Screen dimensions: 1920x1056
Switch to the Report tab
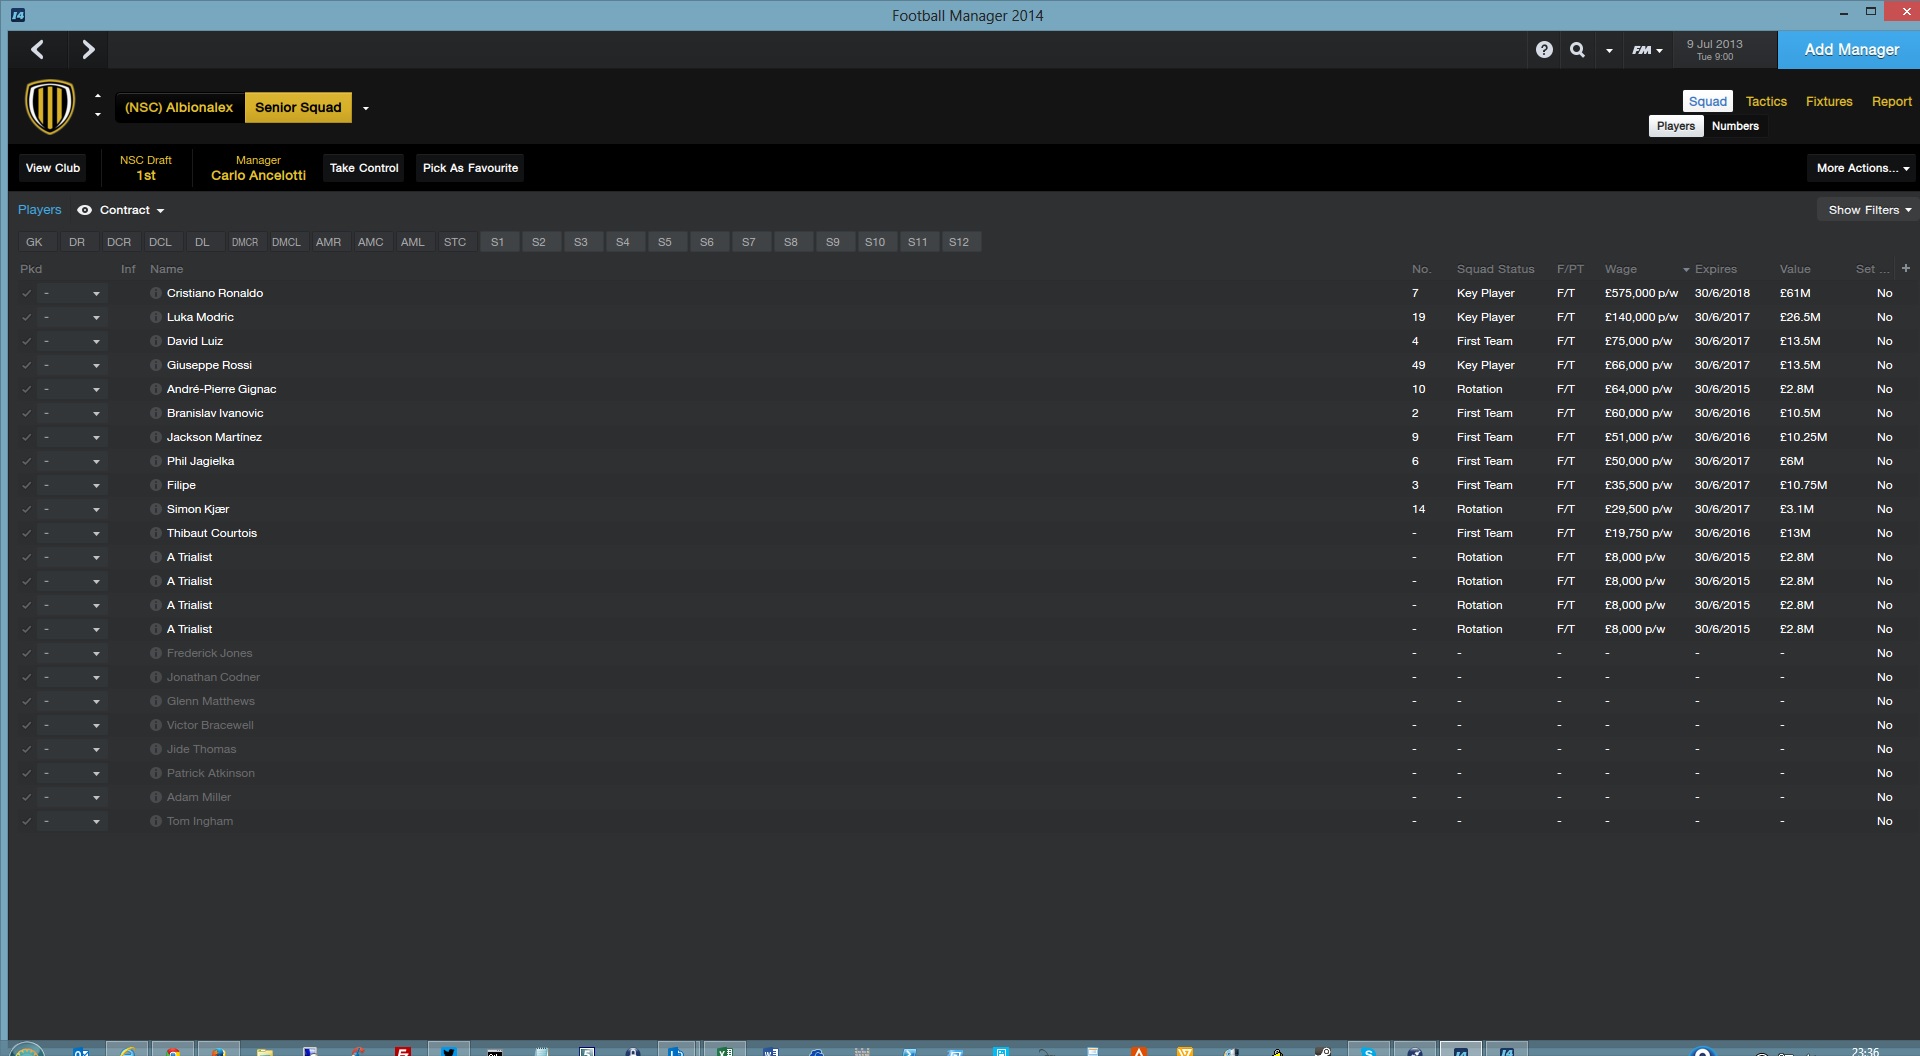[1891, 101]
